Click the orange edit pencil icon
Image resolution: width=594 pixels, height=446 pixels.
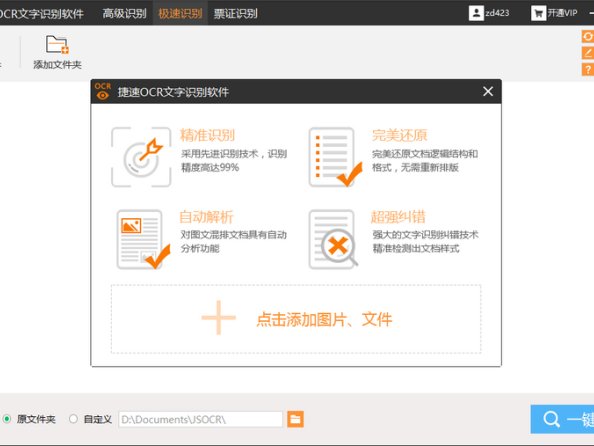click(588, 53)
